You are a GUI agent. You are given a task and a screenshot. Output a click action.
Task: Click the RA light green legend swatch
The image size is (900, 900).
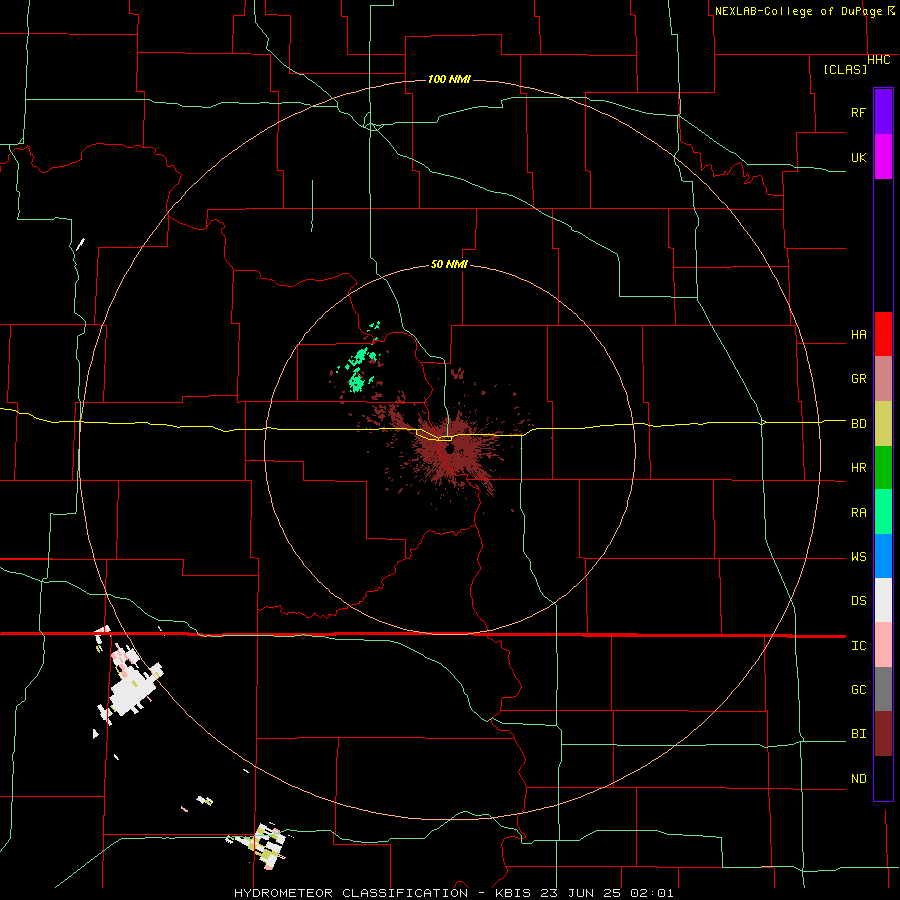pos(883,512)
